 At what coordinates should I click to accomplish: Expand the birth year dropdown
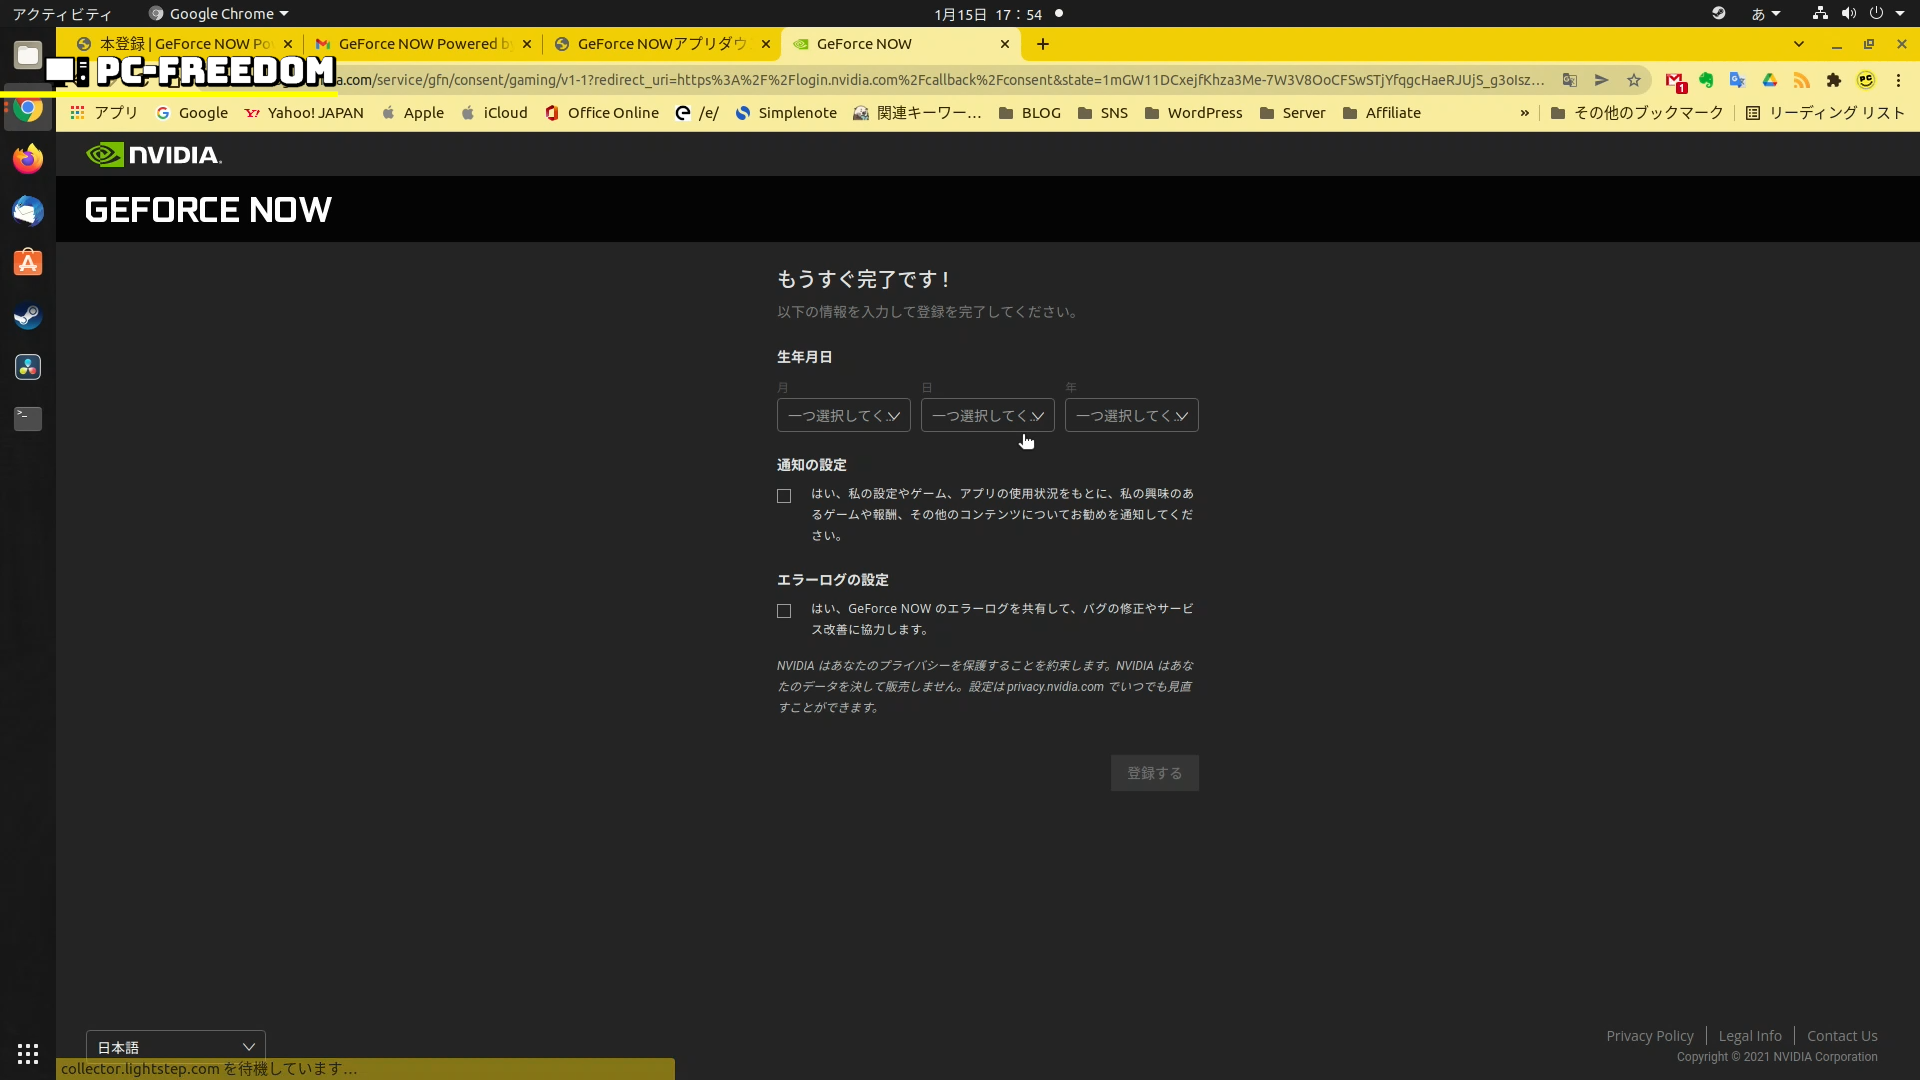(x=1131, y=415)
